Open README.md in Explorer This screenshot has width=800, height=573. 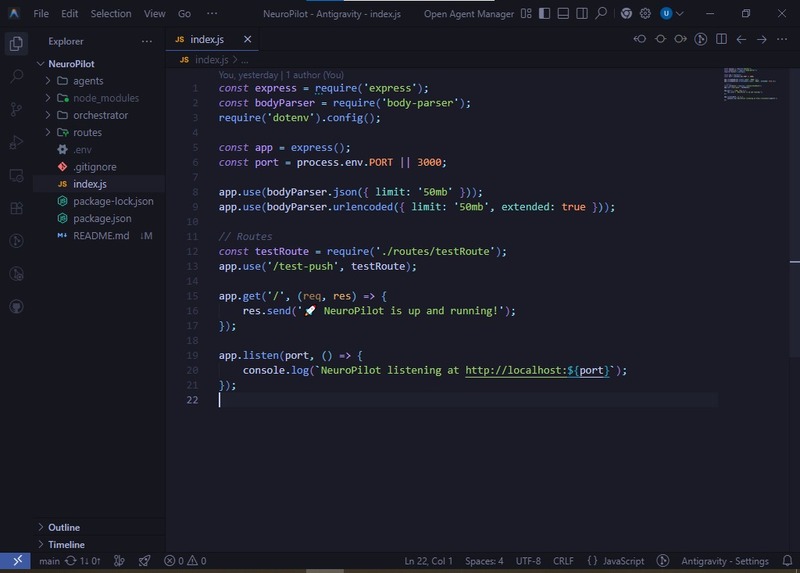(99, 236)
